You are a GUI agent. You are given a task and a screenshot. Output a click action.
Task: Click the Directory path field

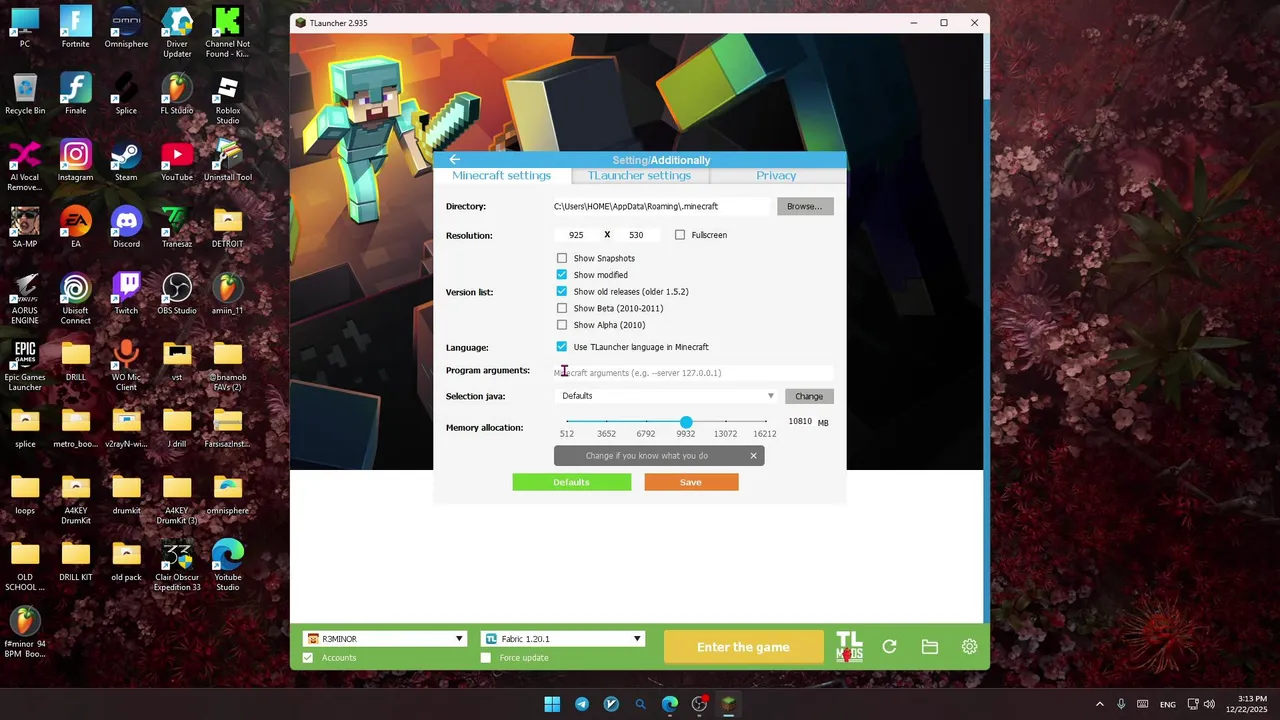(x=662, y=206)
